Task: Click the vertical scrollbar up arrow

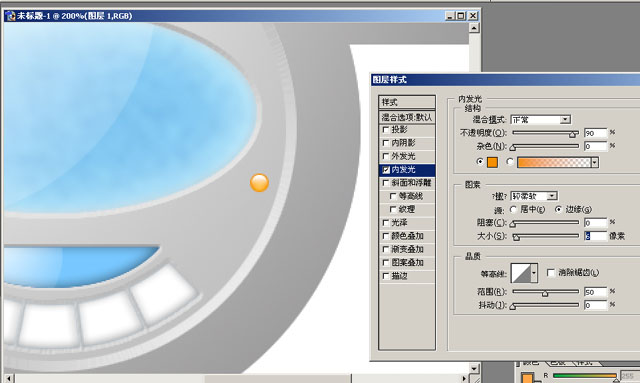Action: point(474,28)
